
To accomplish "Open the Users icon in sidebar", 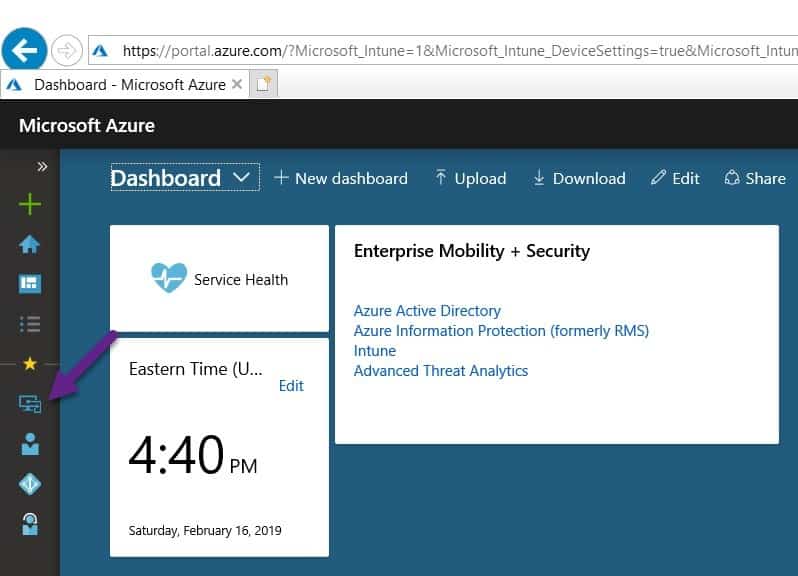I will tap(30, 444).
